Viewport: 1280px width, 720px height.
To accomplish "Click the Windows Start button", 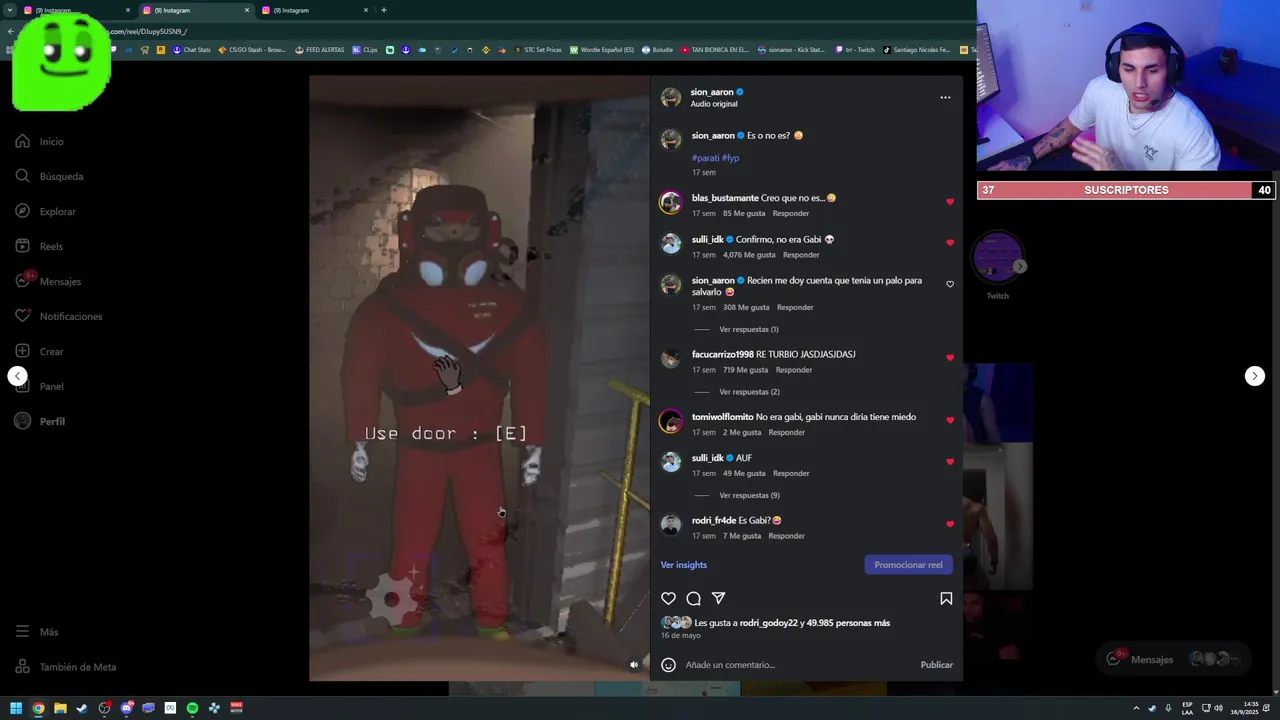I will (x=16, y=708).
